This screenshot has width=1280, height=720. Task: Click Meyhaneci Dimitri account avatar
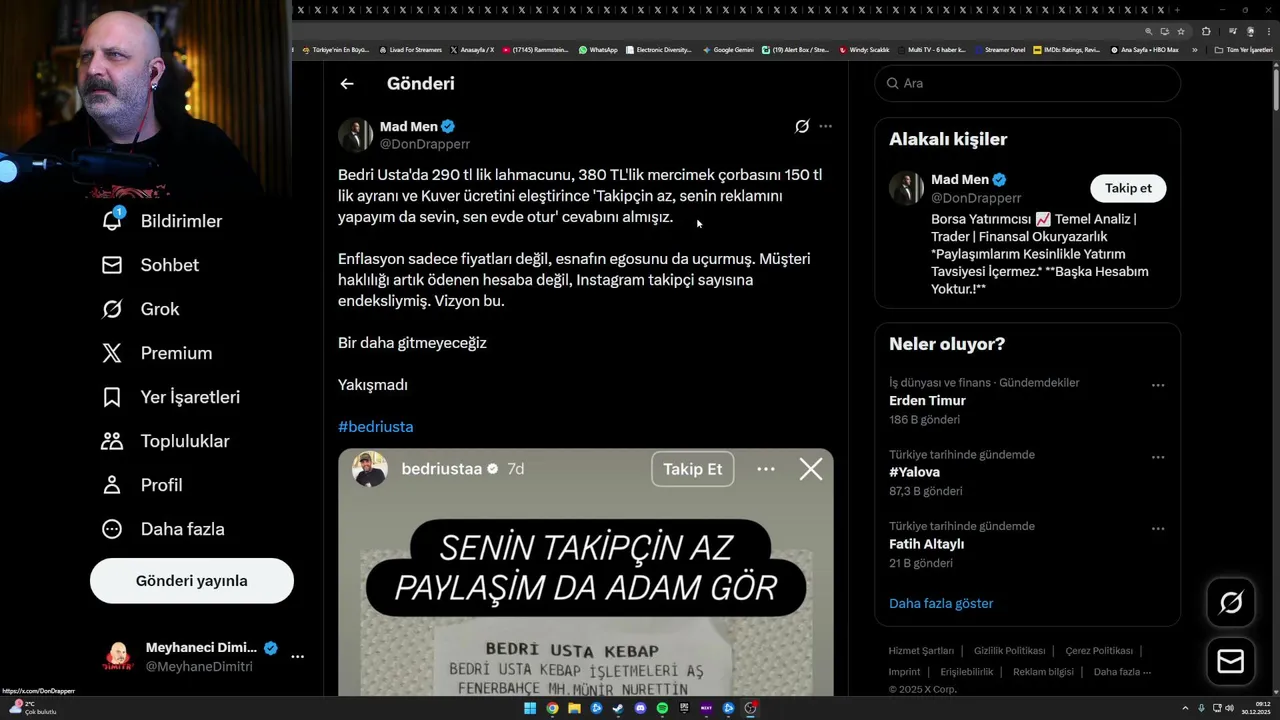coord(118,657)
